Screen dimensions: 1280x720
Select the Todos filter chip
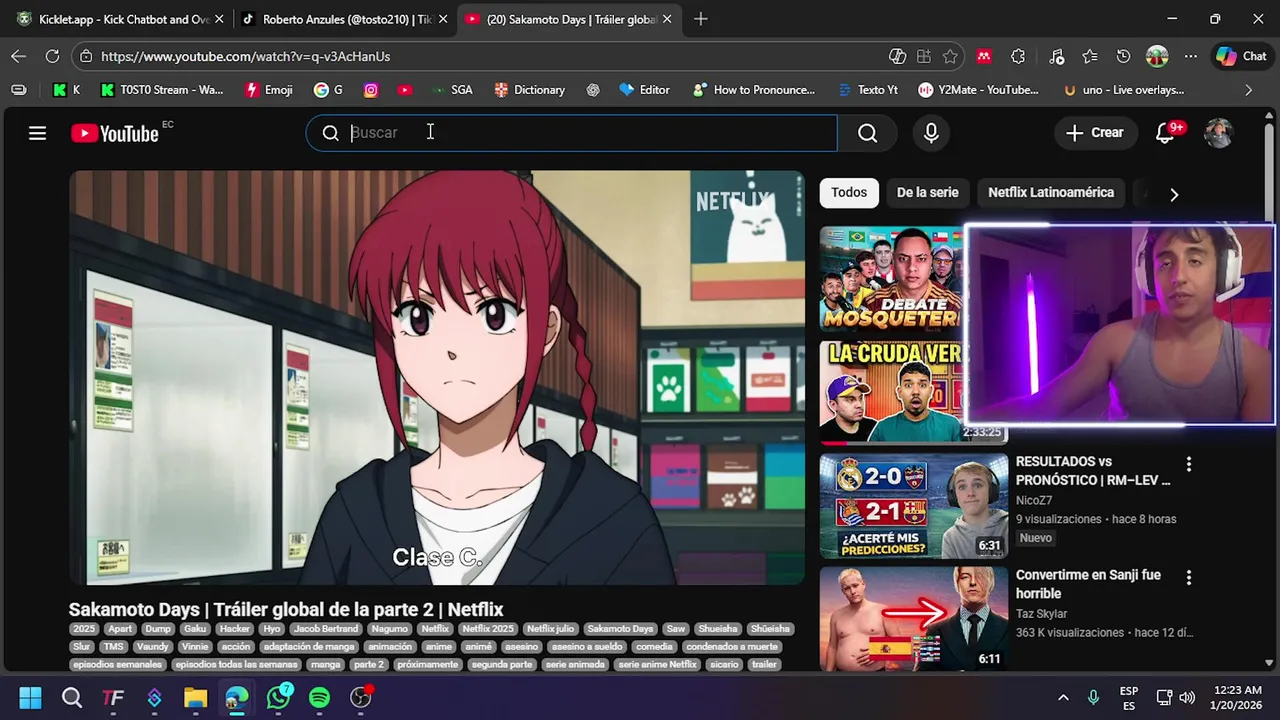point(849,192)
